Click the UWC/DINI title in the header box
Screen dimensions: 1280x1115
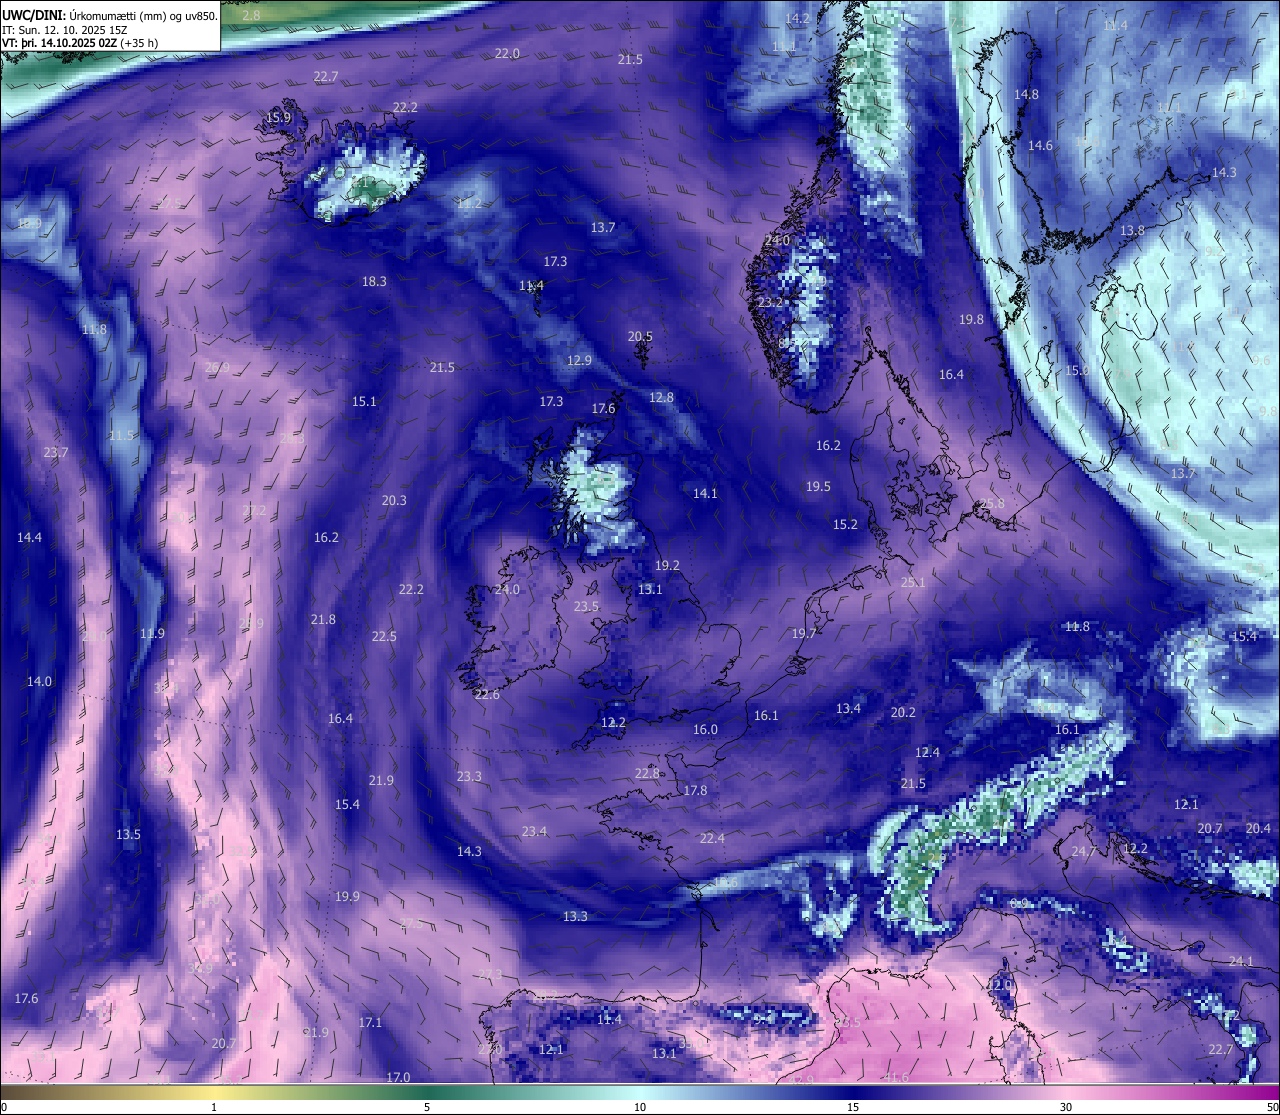35,15
